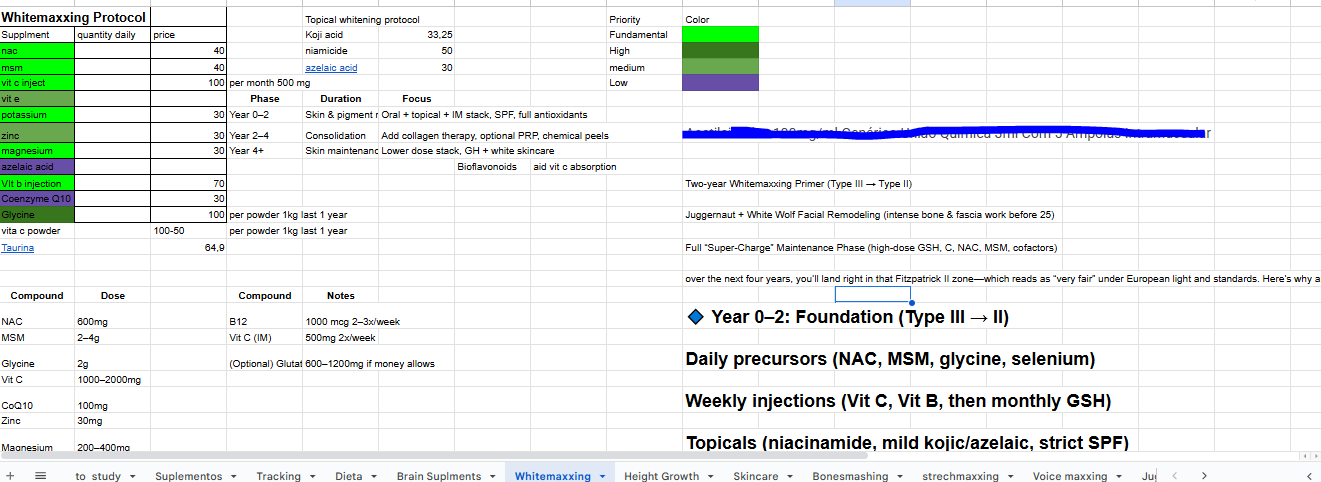Click the horizontal scrollbar left arrow
This screenshot has width=1321, height=482.
coord(1302,457)
